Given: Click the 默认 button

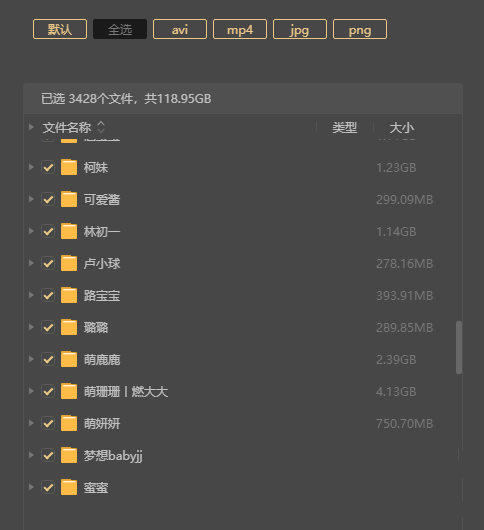Looking at the screenshot, I should [x=60, y=29].
